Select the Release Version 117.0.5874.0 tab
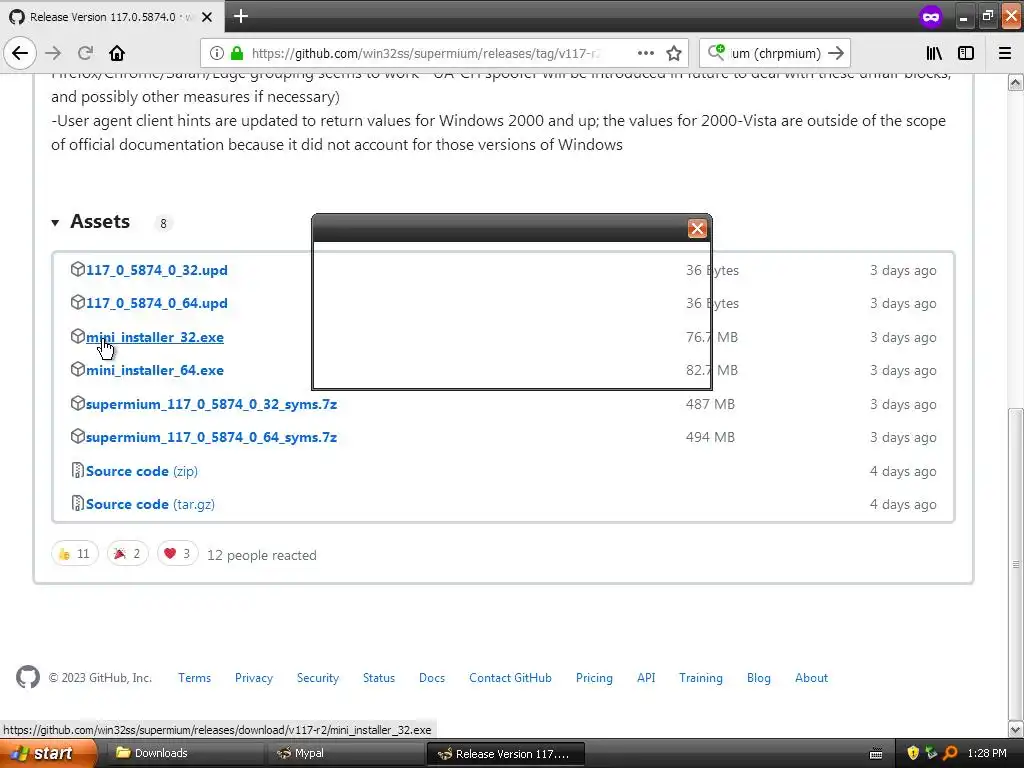Screen dimensions: 1024x768 point(112,17)
